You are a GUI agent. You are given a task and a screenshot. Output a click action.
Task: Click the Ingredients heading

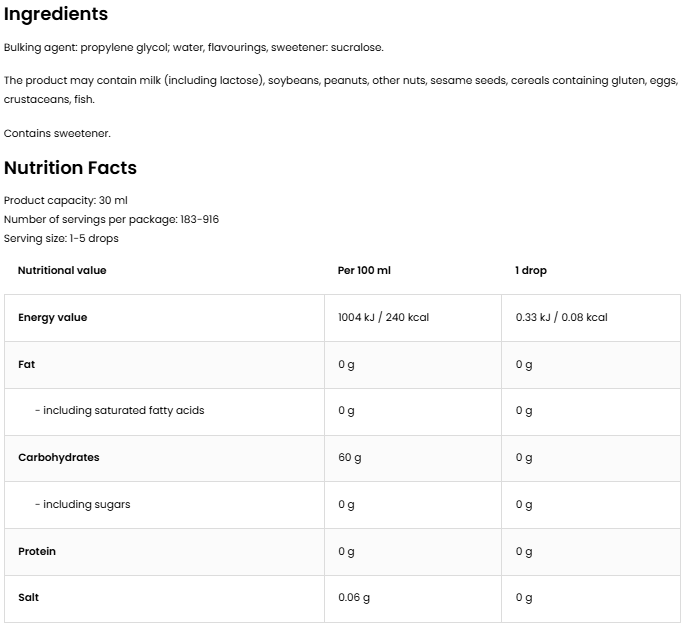[56, 15]
